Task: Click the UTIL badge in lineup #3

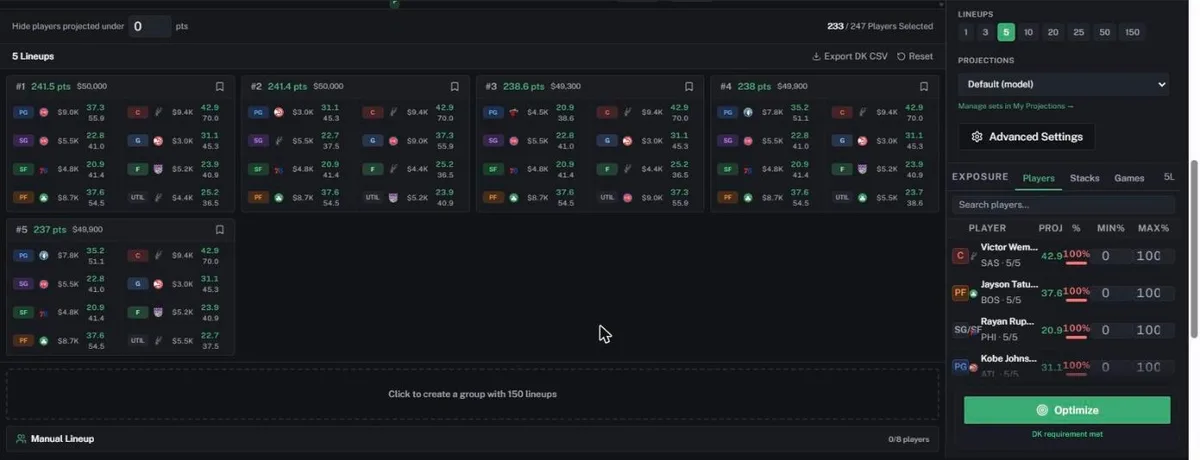Action: click(607, 198)
